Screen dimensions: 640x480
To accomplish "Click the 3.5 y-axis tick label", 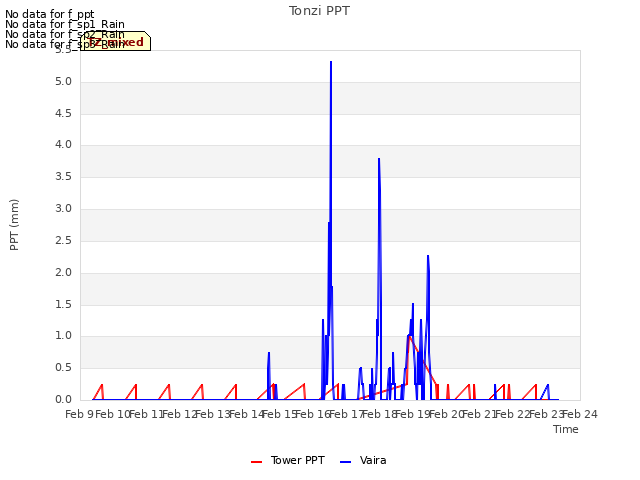I will click(63, 177).
